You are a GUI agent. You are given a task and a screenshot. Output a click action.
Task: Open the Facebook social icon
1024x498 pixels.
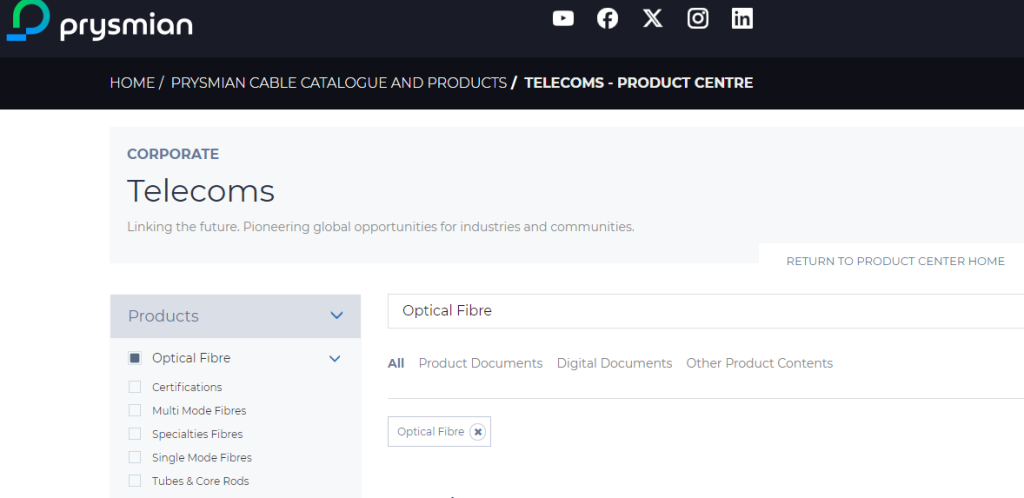coord(607,18)
